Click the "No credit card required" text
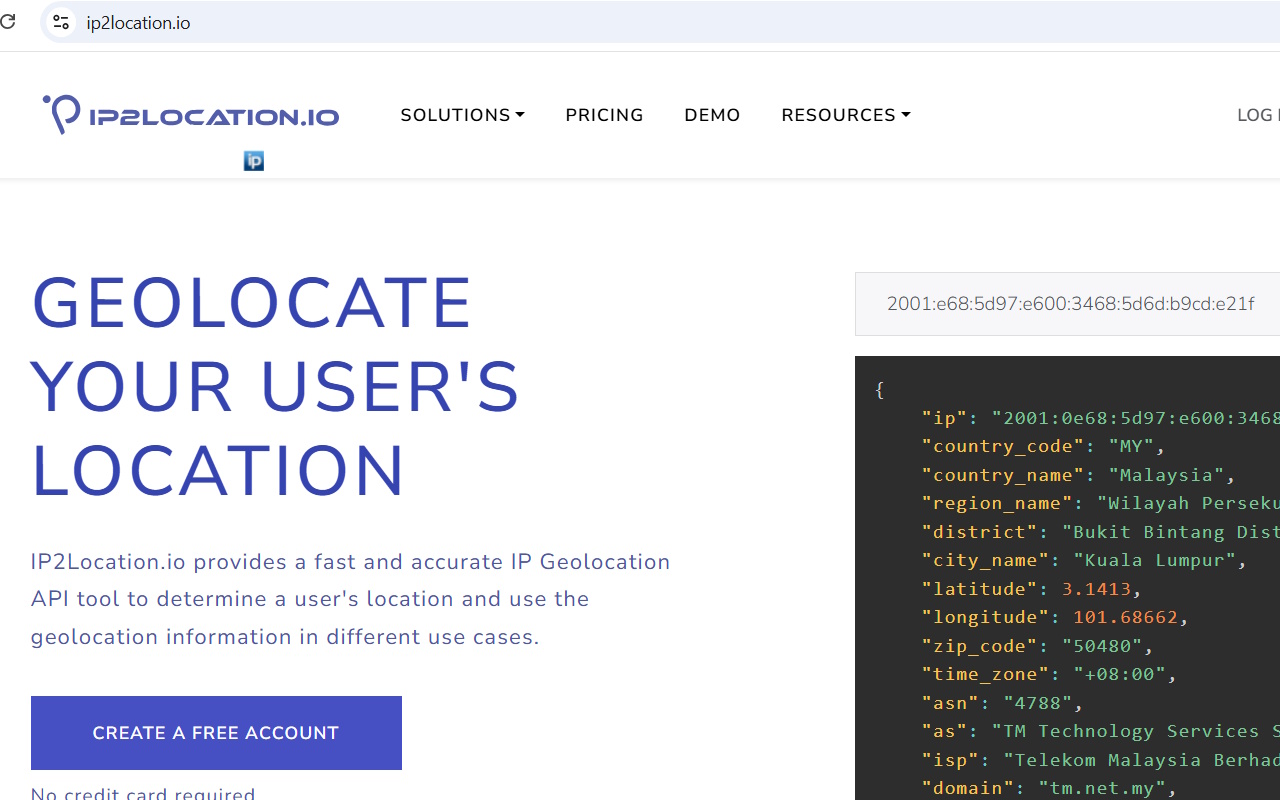The width and height of the screenshot is (1280, 800). tap(142, 792)
